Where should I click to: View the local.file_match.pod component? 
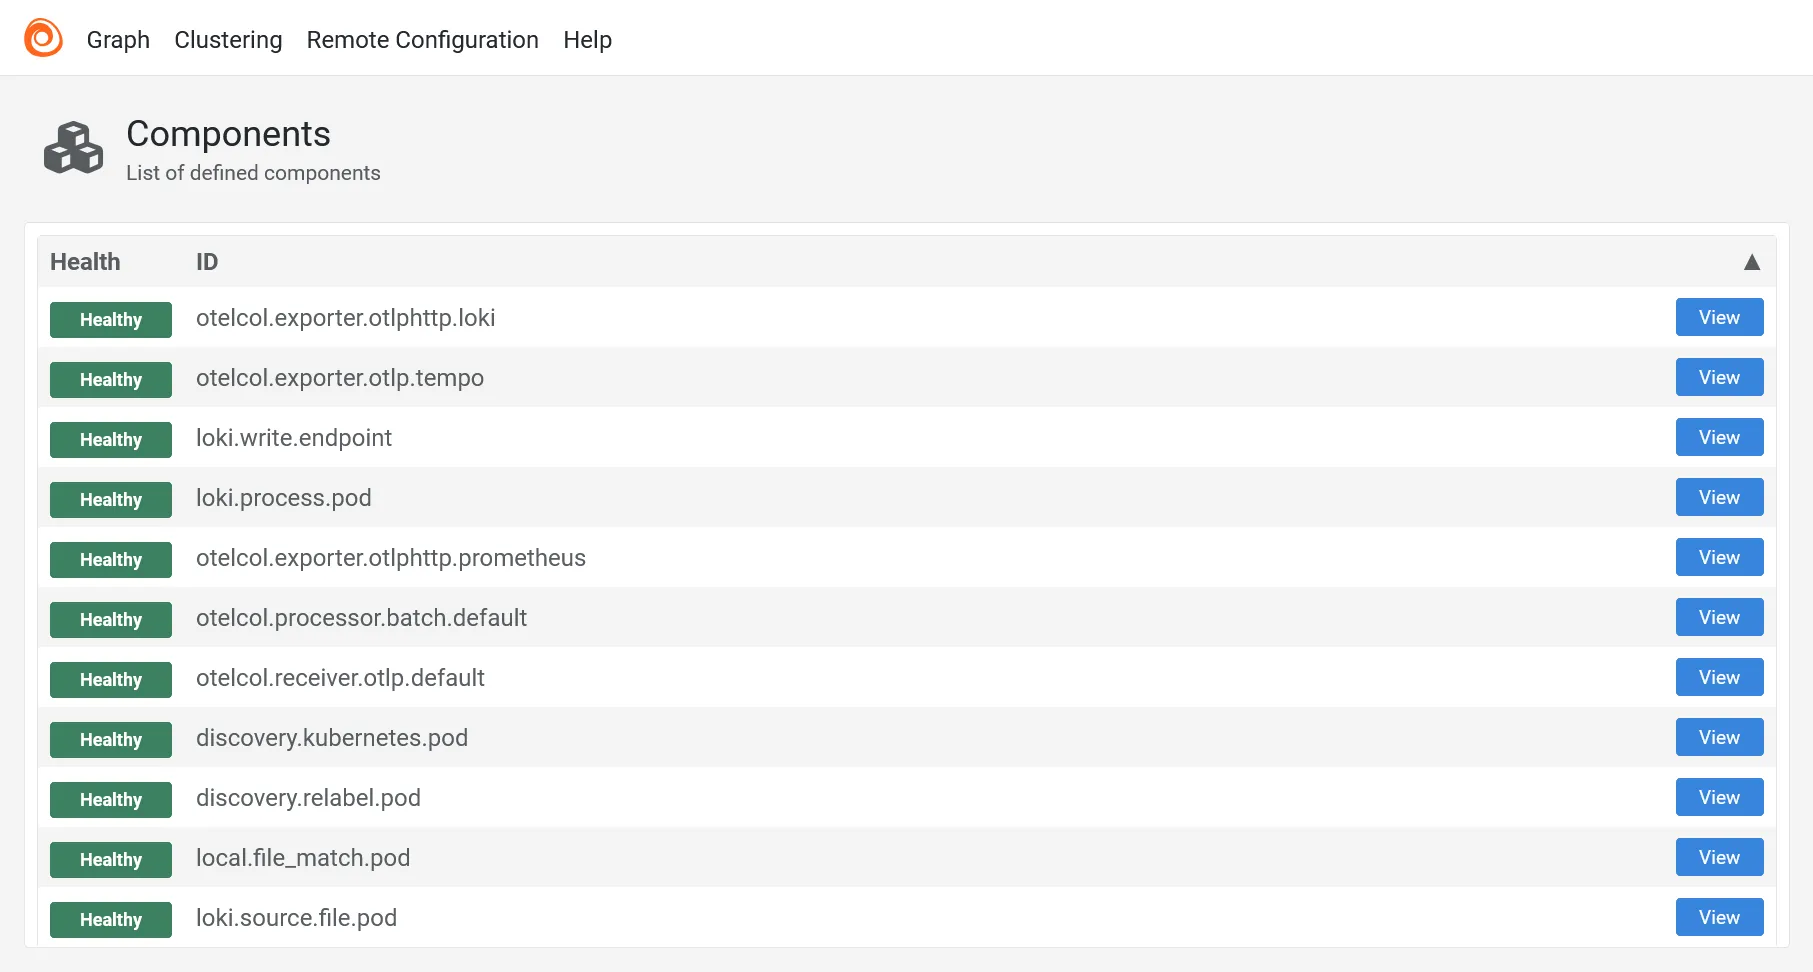(1719, 857)
